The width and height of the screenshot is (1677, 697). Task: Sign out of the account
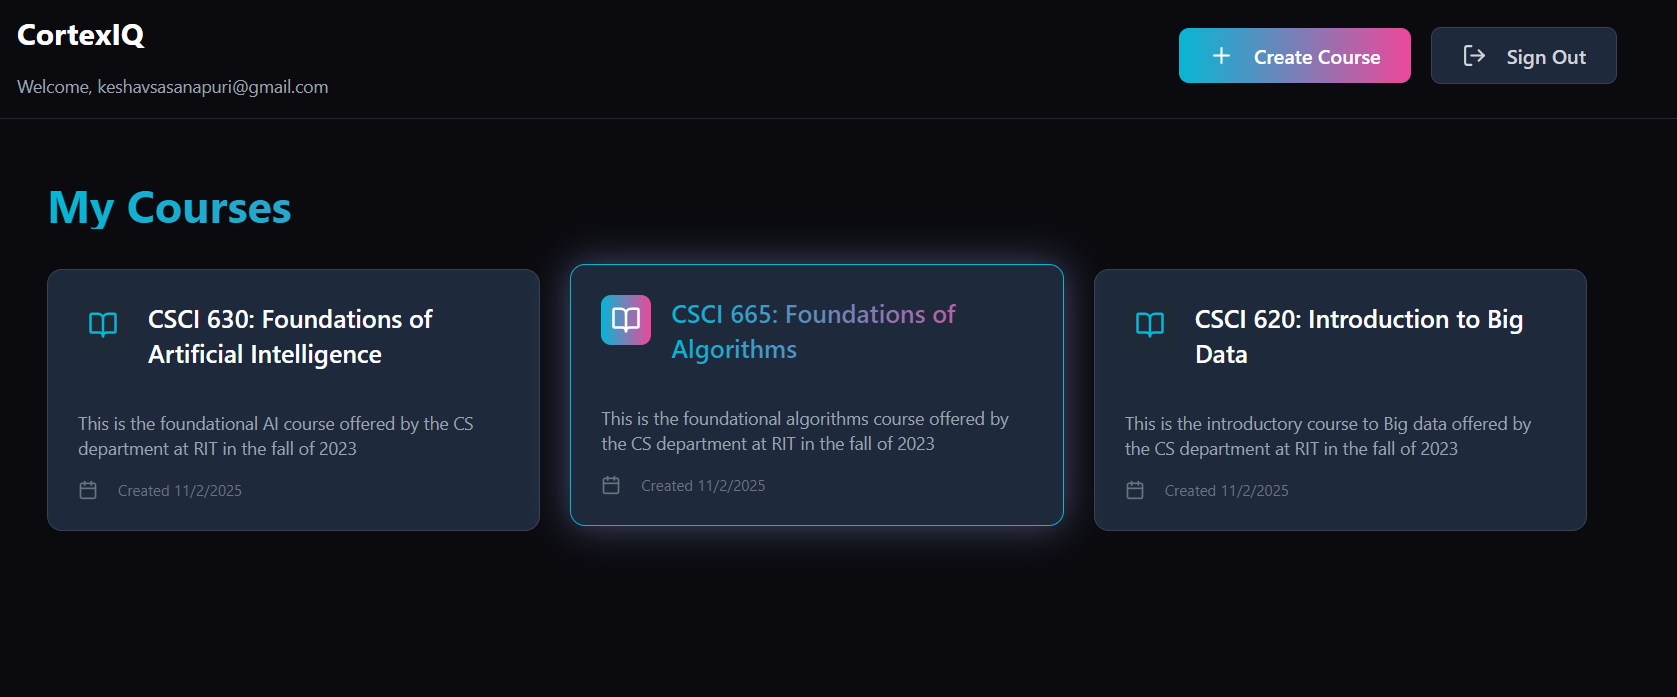tap(1524, 56)
